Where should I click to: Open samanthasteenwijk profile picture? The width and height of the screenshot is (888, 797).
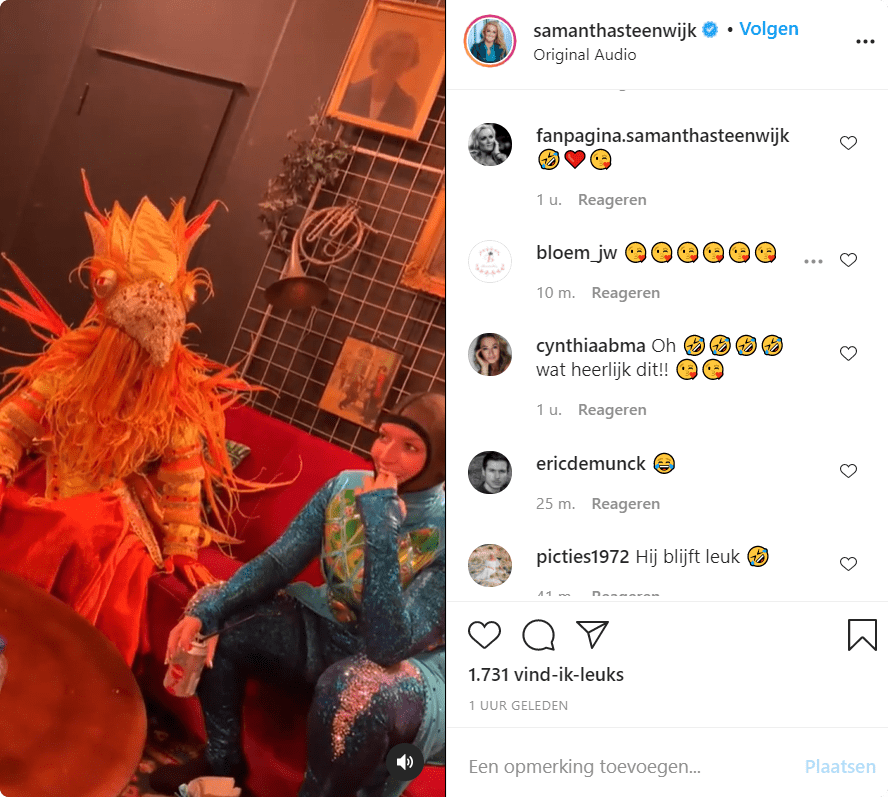(490, 41)
